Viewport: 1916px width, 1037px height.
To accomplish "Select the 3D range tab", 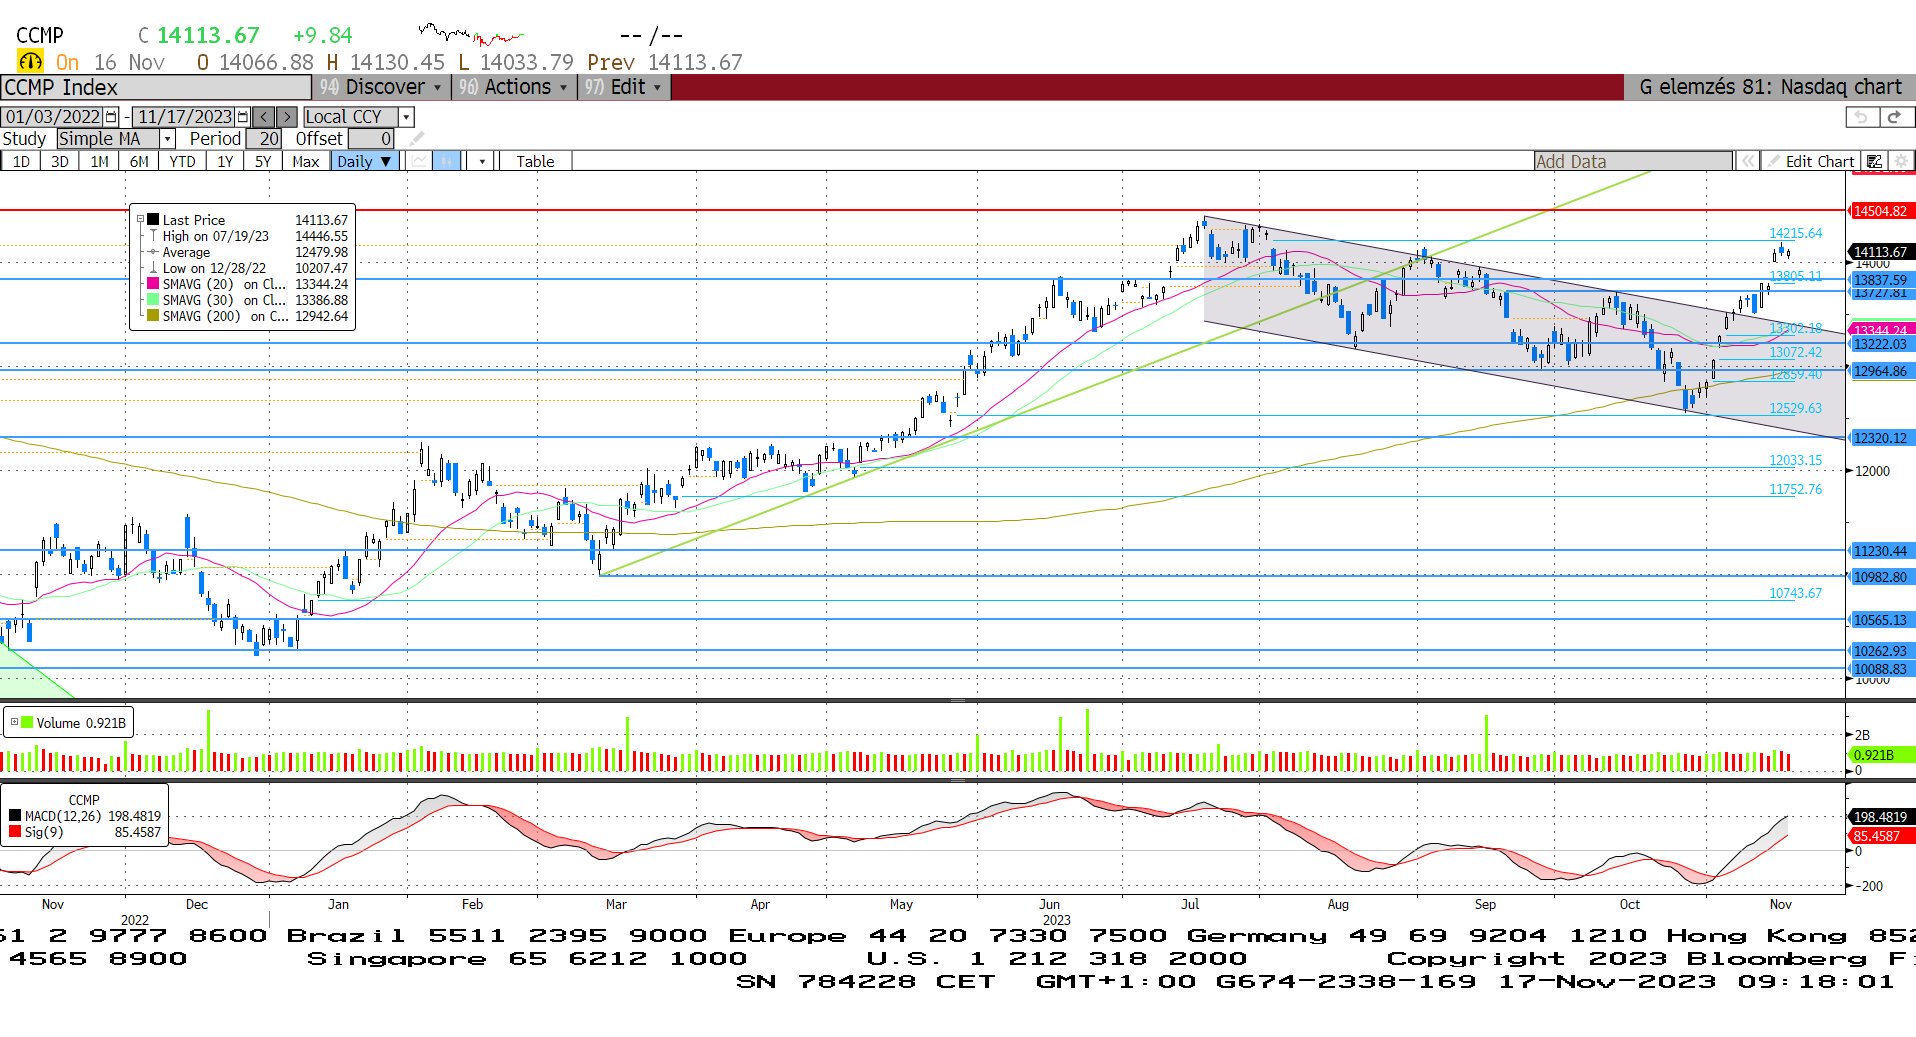I will [60, 161].
